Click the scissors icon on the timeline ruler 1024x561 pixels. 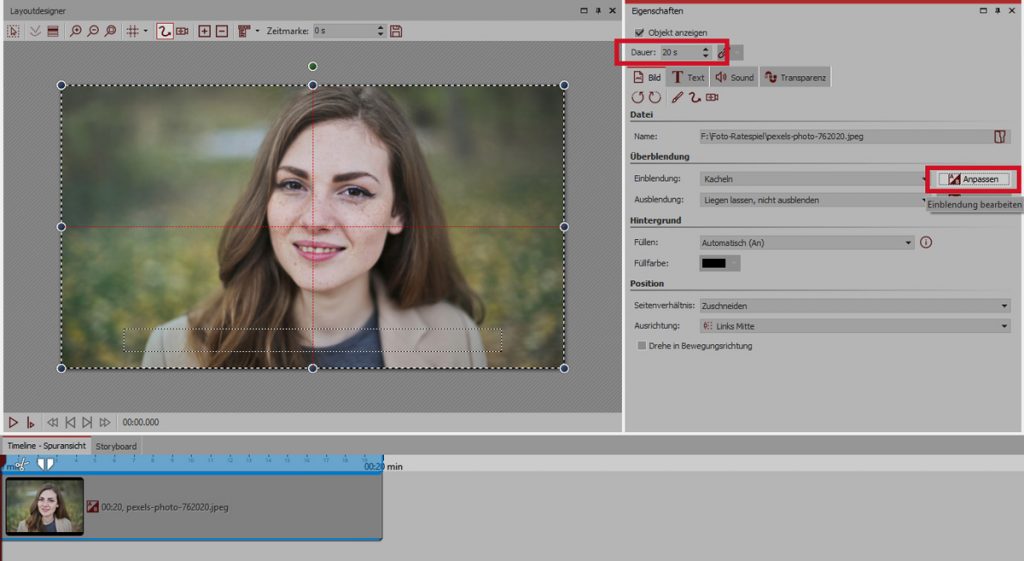22,464
